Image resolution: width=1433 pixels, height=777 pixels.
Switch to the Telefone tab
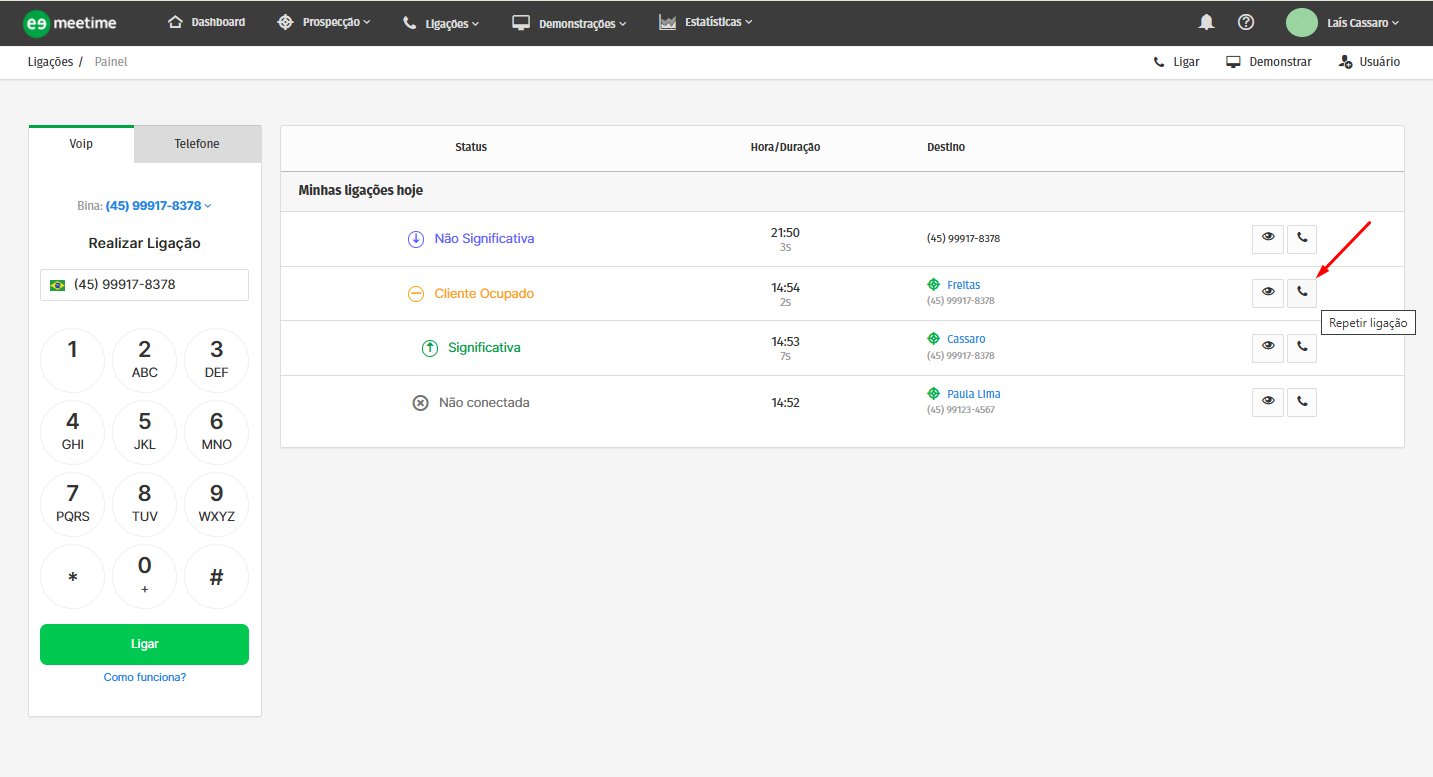[197, 144]
